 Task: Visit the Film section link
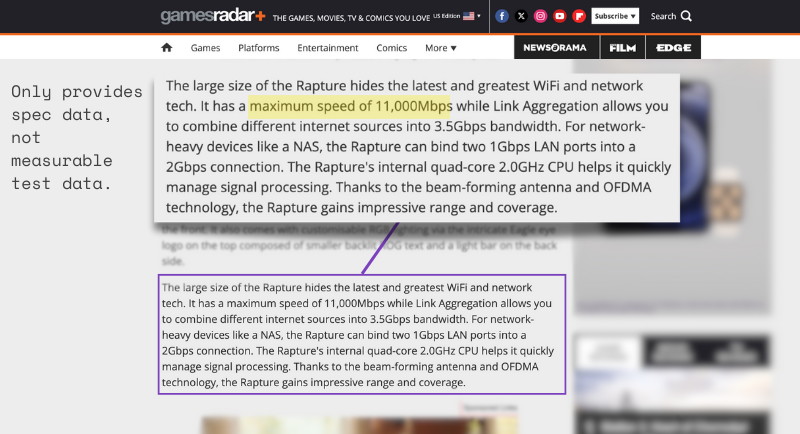click(x=622, y=47)
